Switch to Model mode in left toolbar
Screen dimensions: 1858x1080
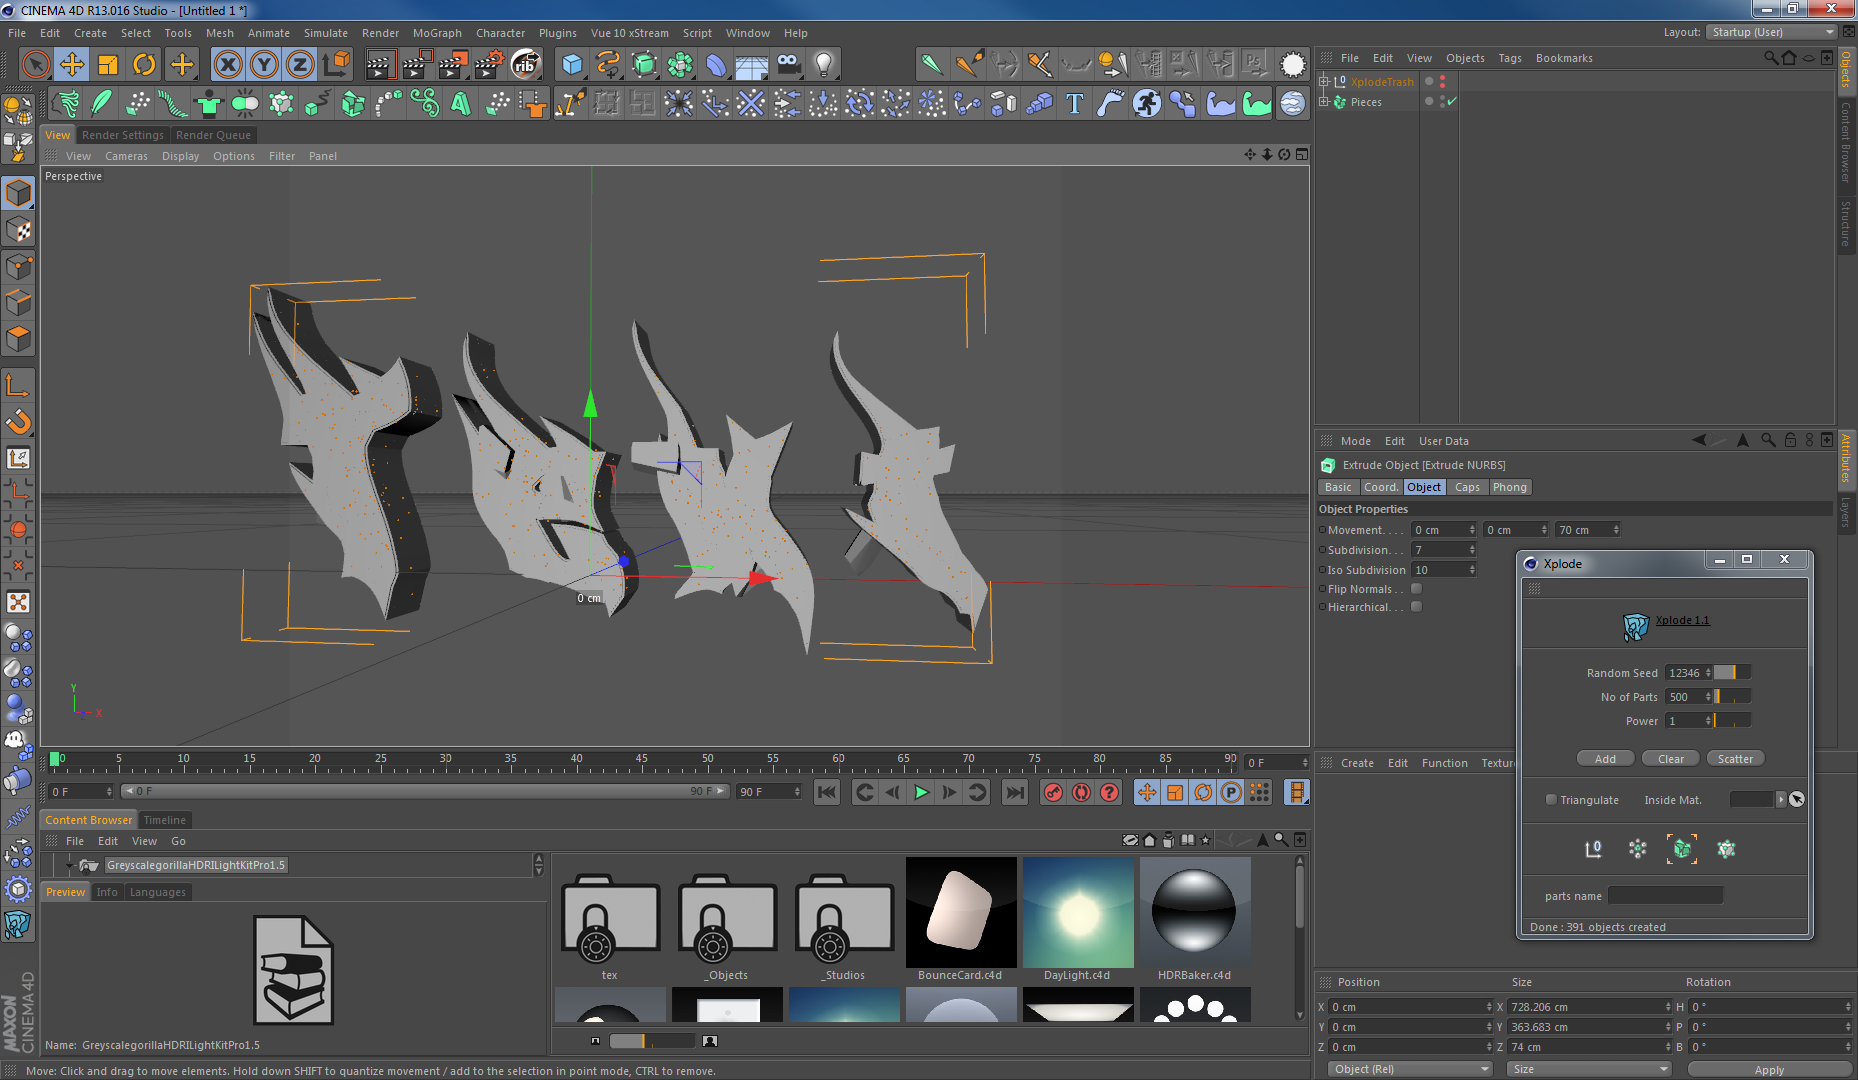point(18,193)
